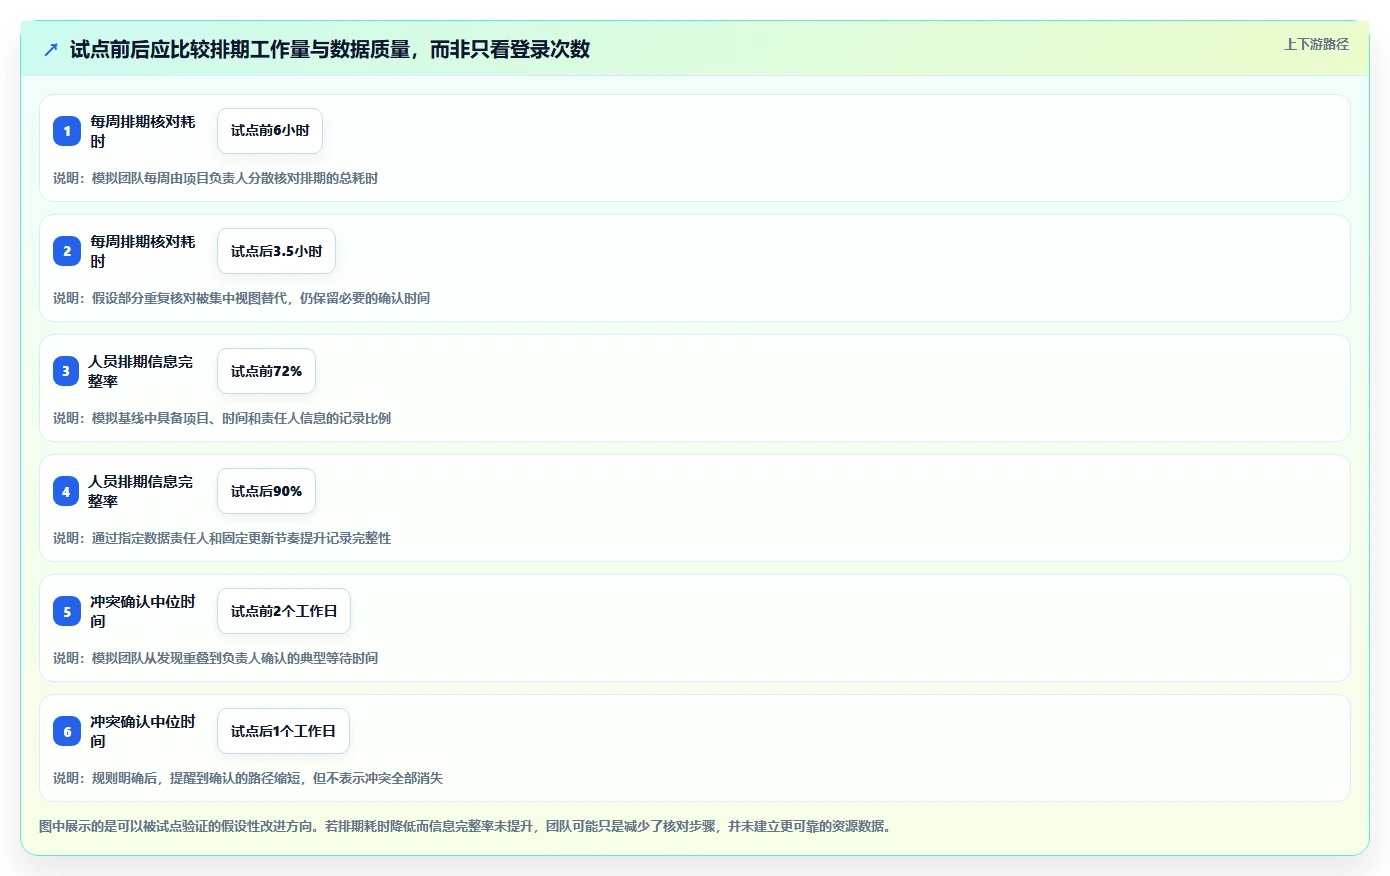Click the 试点前6小时 value chip

point(270,131)
